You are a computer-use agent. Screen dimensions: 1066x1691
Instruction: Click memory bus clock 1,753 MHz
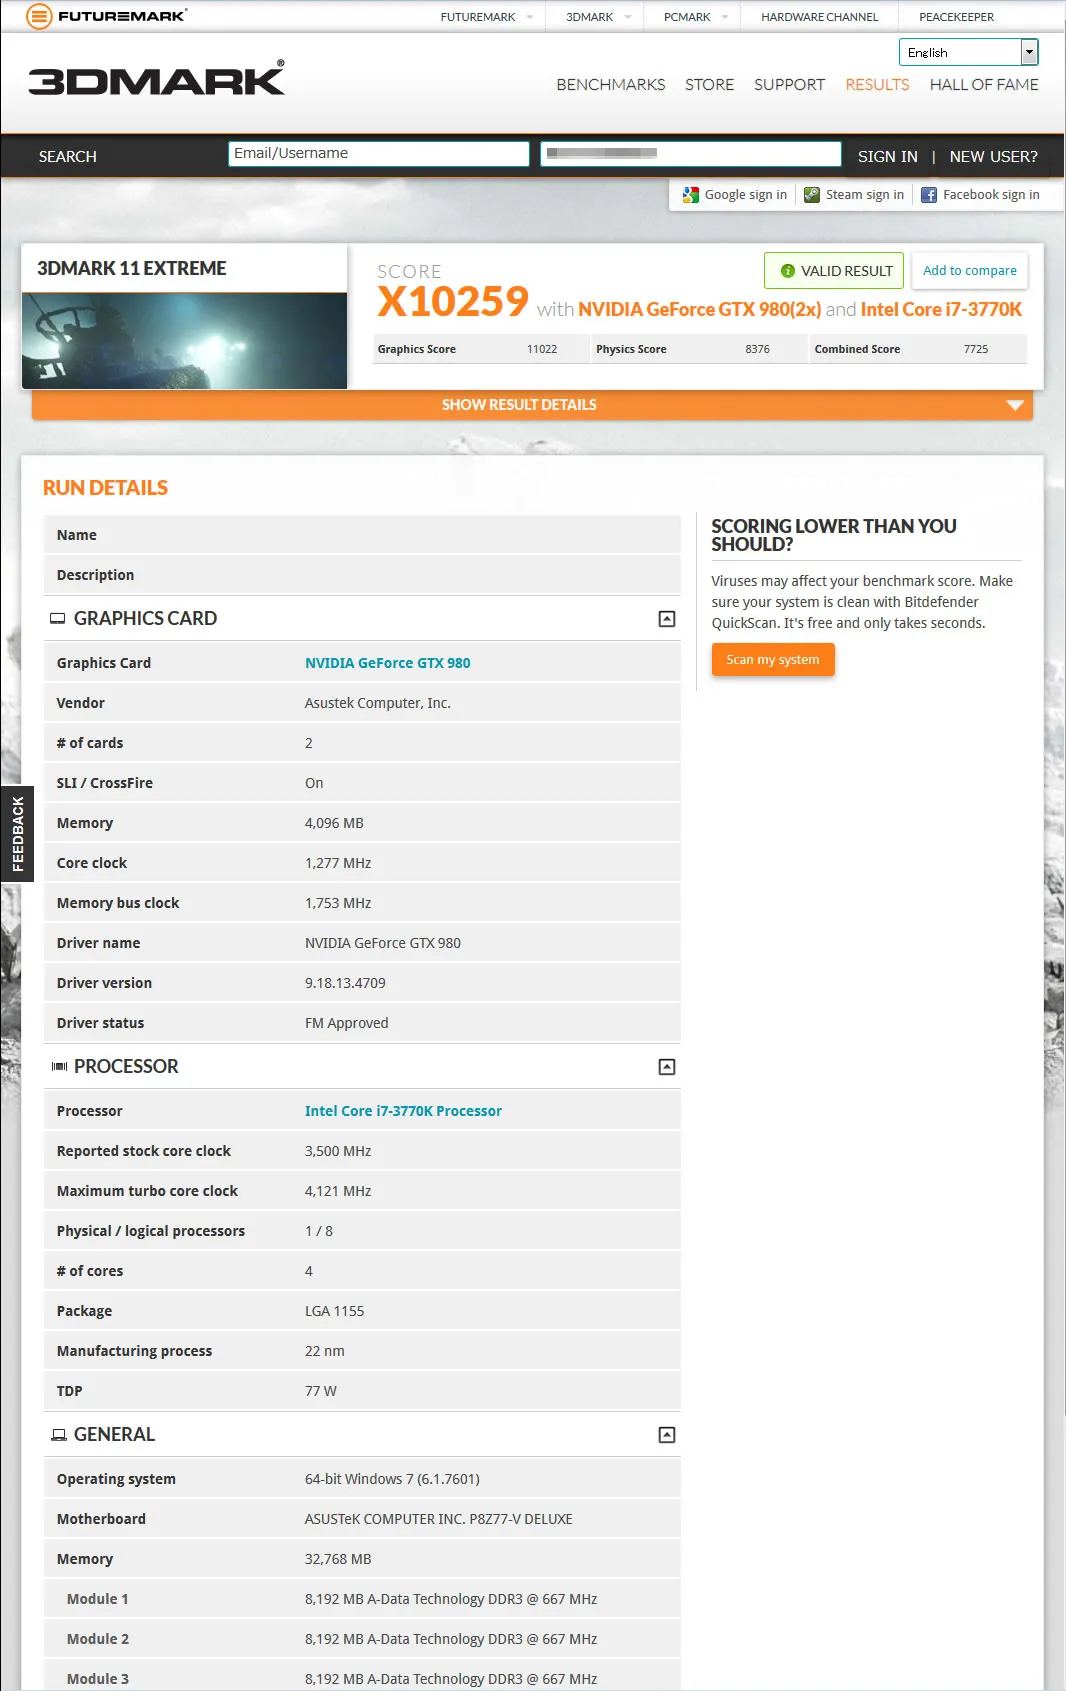338,903
